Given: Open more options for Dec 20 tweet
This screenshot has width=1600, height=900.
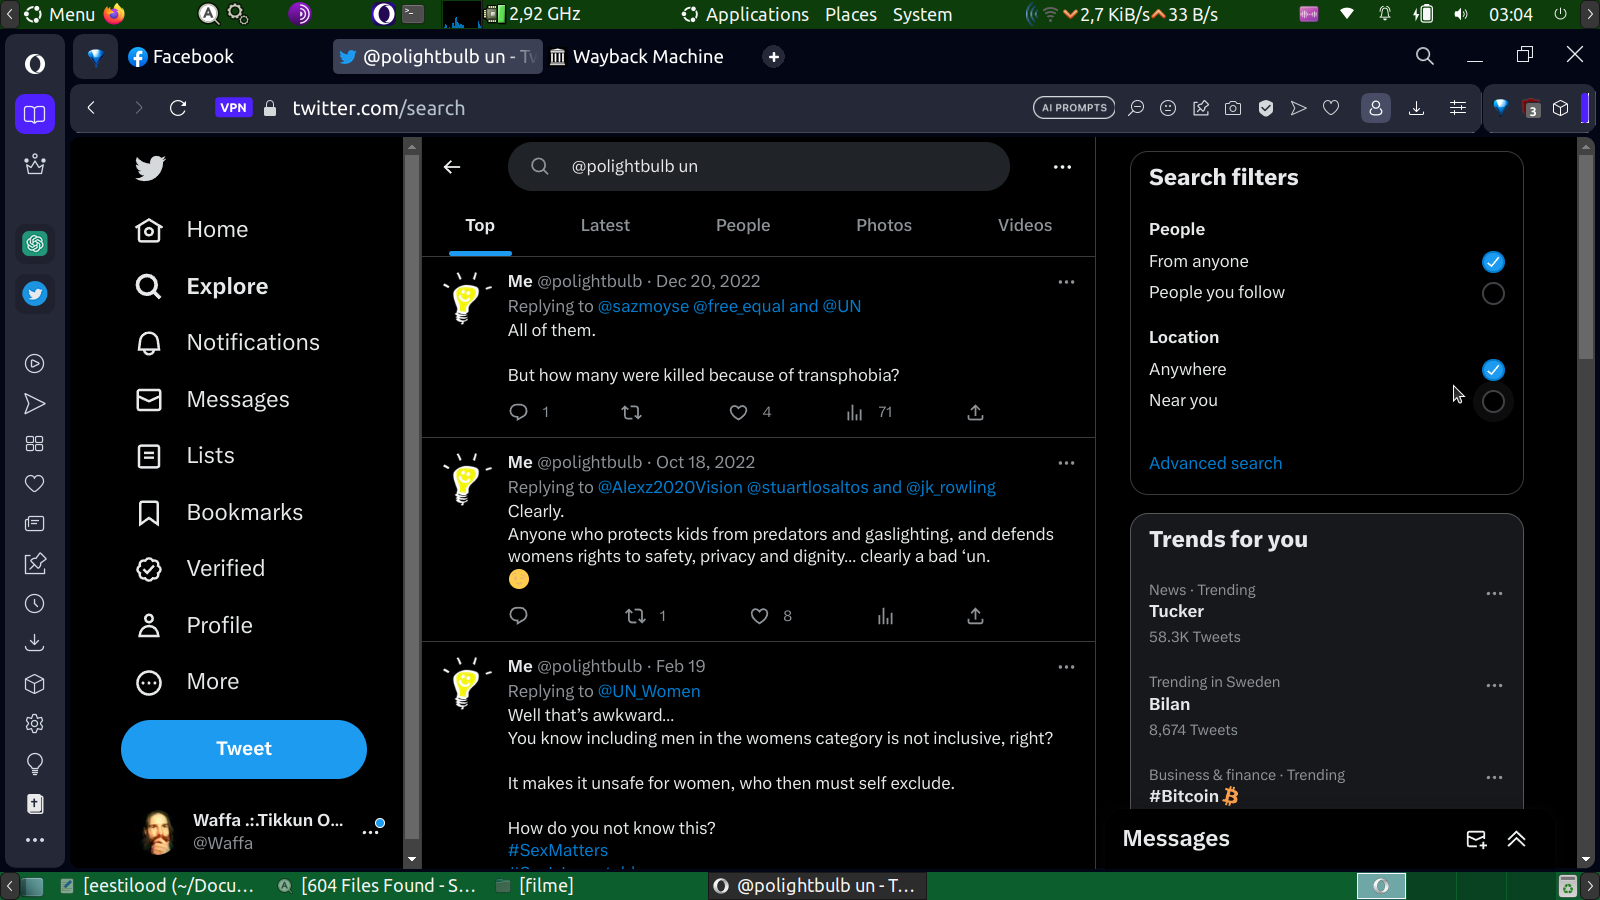Looking at the screenshot, I should 1066,282.
